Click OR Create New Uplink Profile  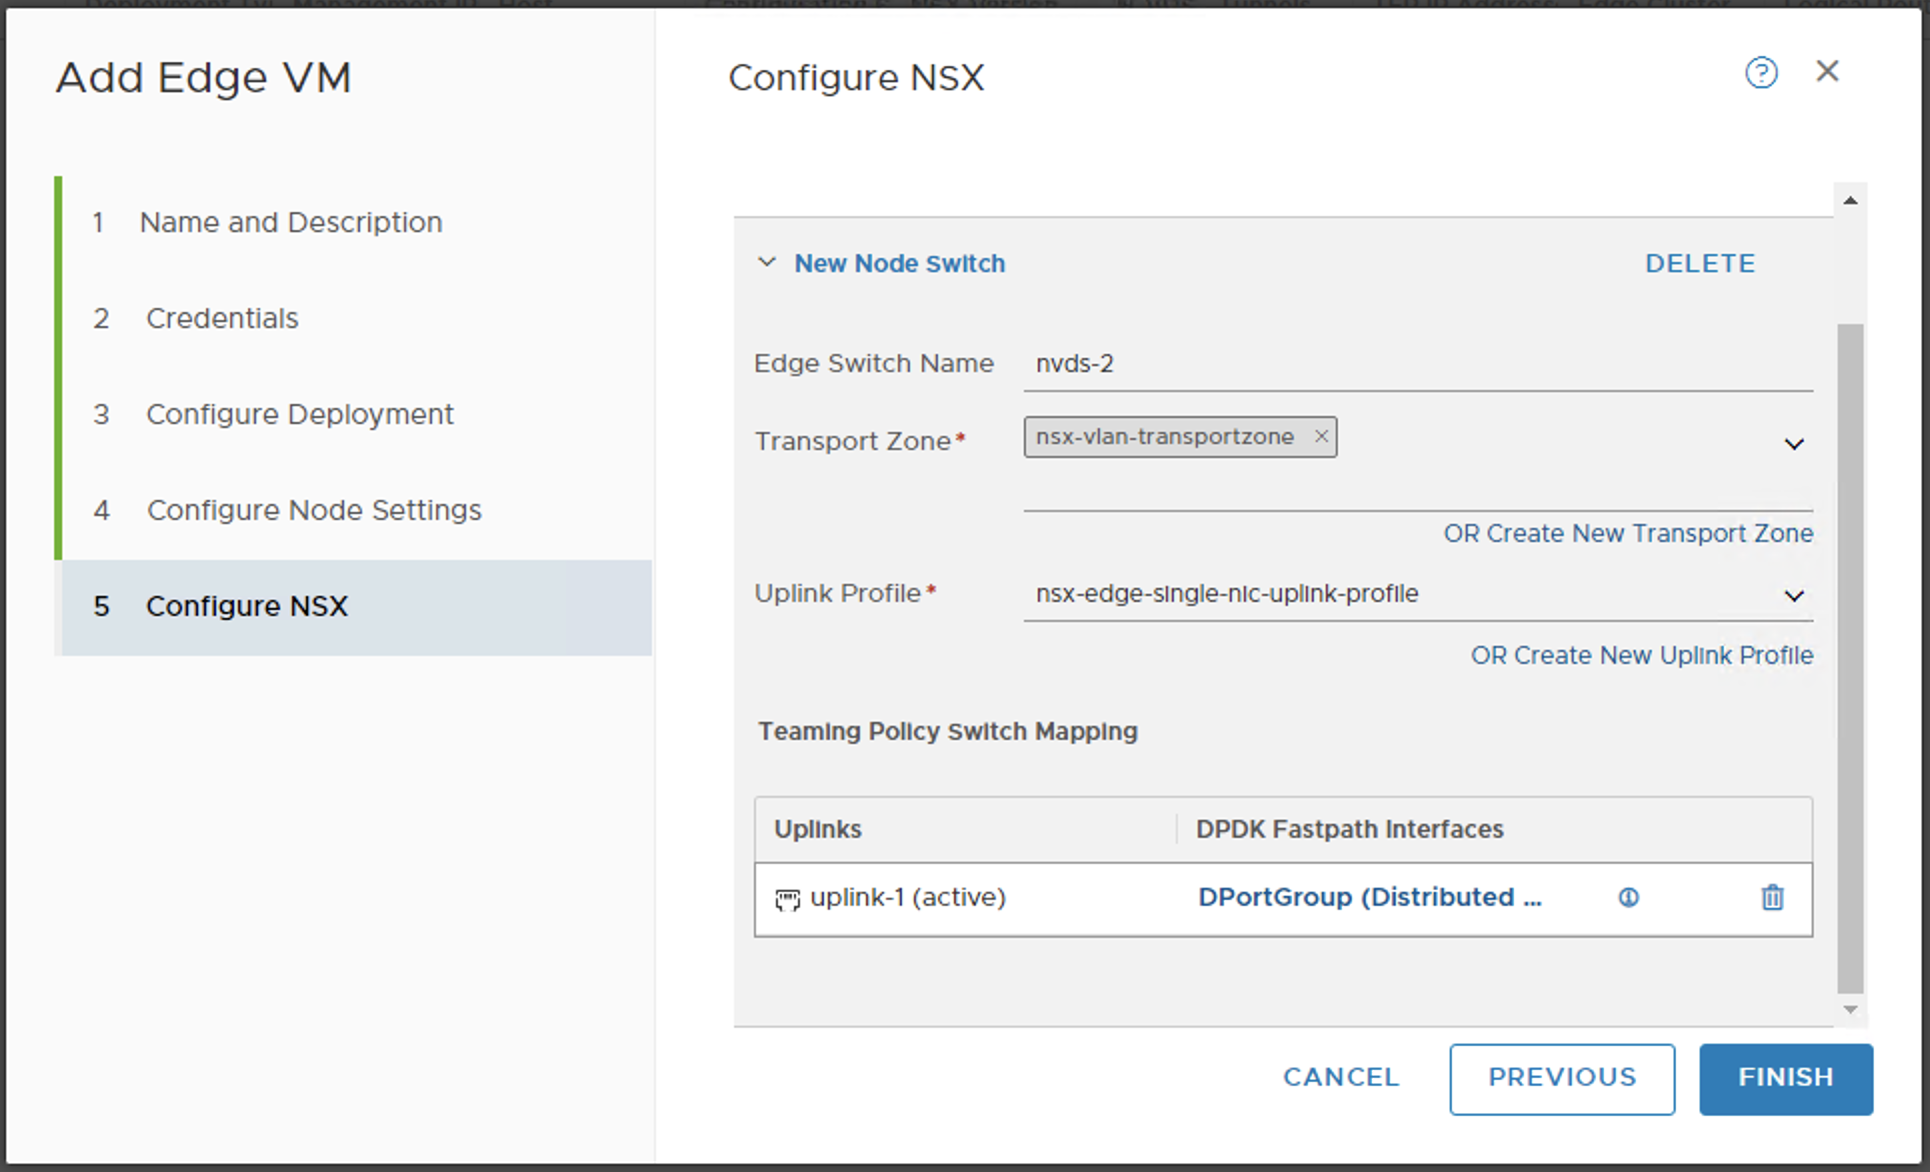coord(1641,655)
